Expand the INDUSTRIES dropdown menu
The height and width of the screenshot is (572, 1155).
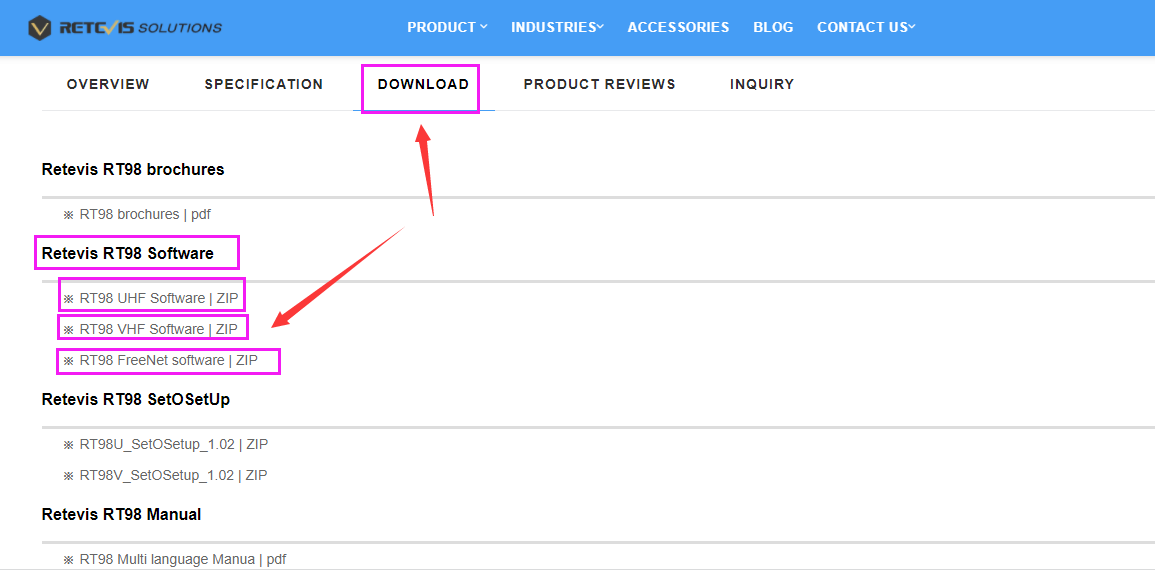click(x=558, y=27)
